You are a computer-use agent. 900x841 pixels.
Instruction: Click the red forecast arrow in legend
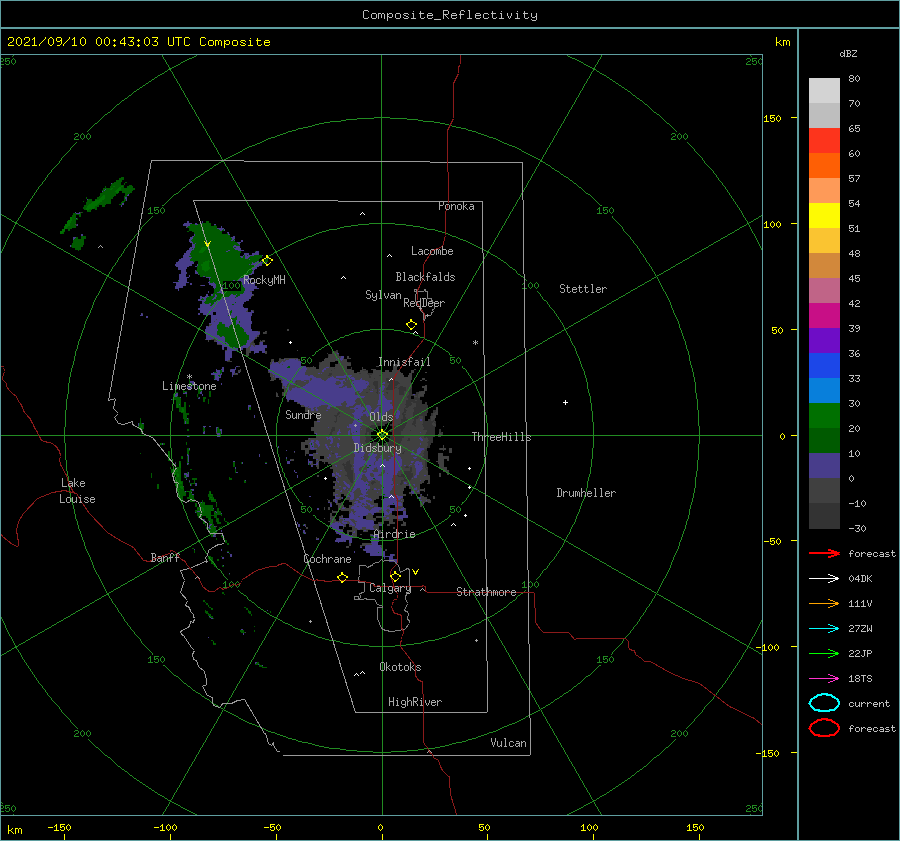point(824,553)
